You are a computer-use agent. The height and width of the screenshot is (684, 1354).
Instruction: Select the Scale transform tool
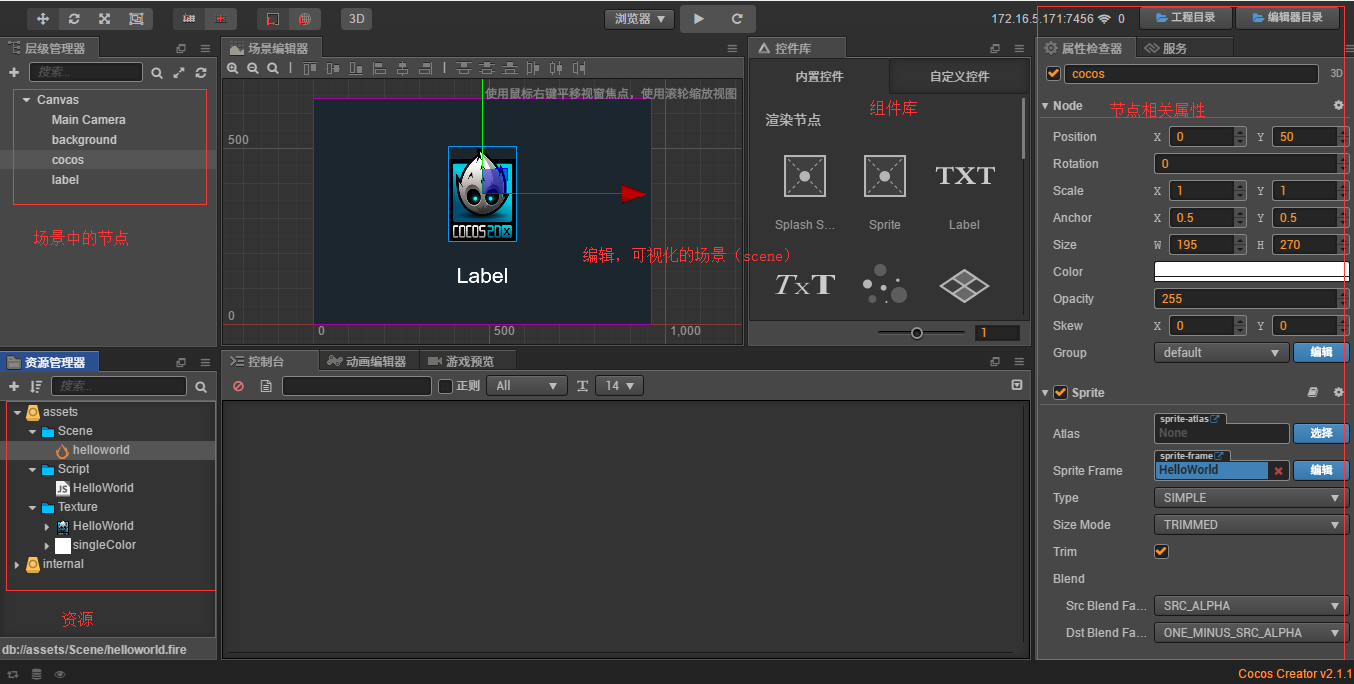pos(105,19)
